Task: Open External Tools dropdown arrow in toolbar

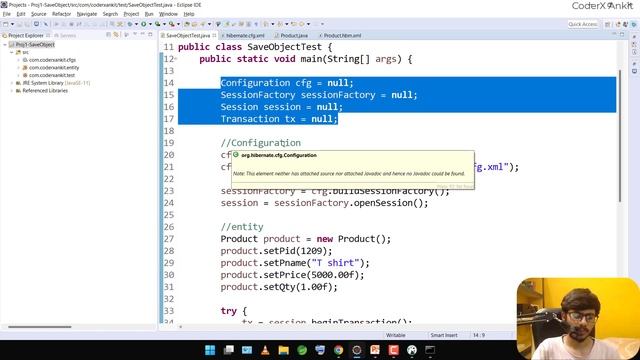Action: [x=178, y=24]
